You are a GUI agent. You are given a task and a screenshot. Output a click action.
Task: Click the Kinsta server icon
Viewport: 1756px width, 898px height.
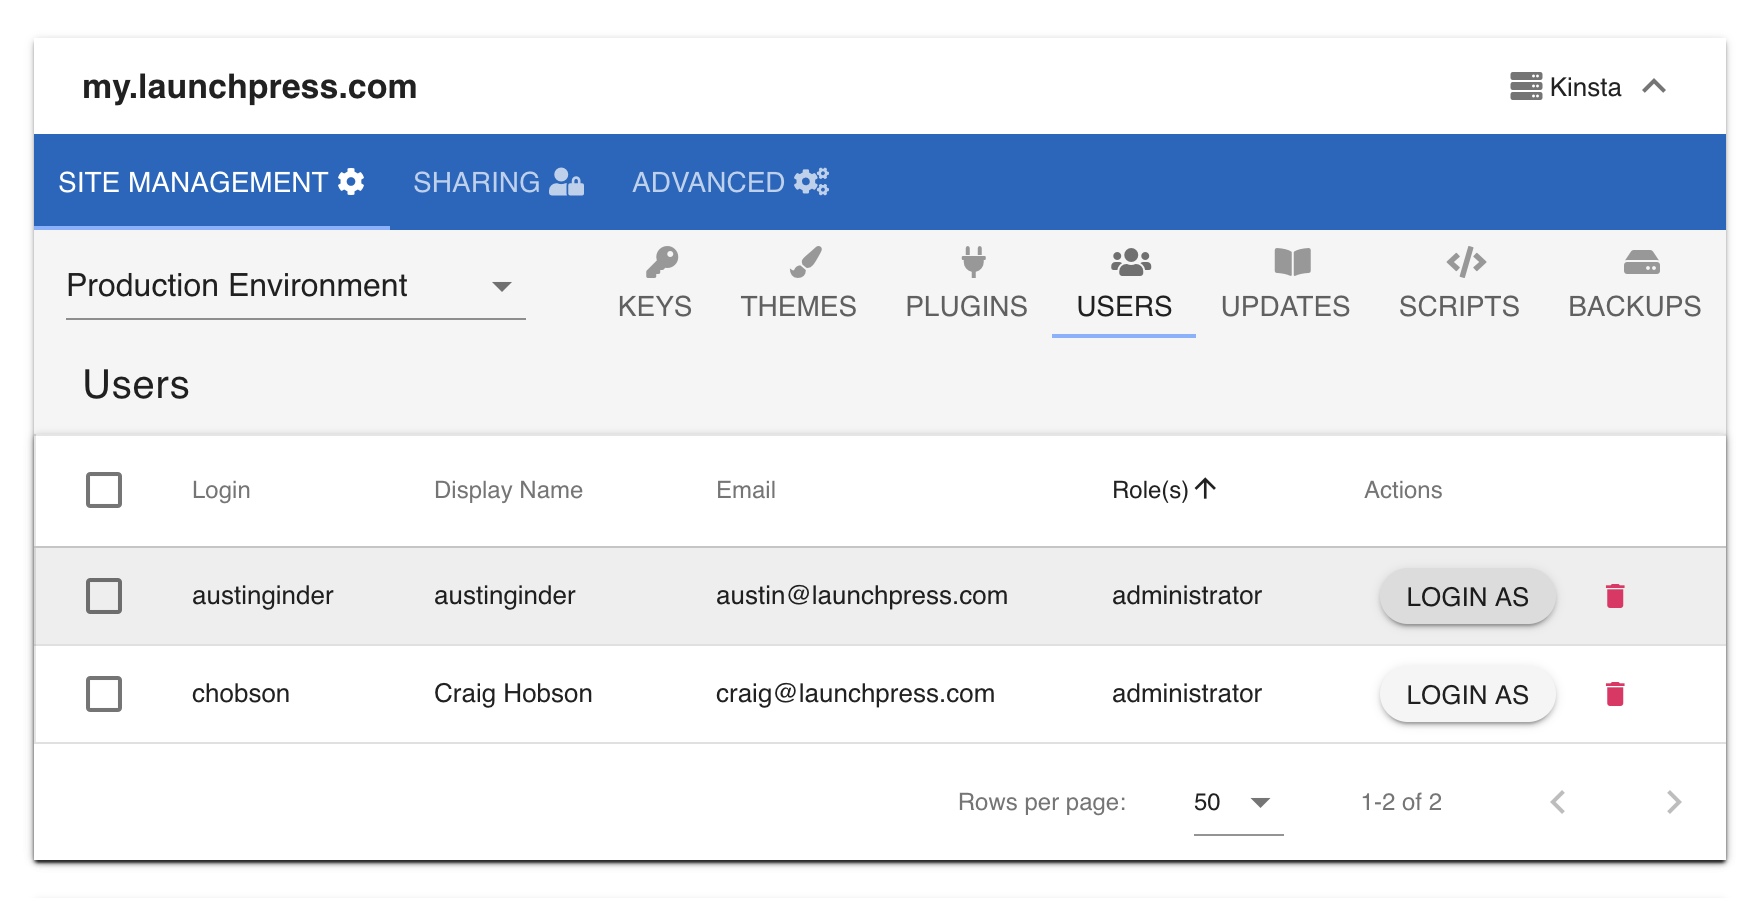(1526, 87)
